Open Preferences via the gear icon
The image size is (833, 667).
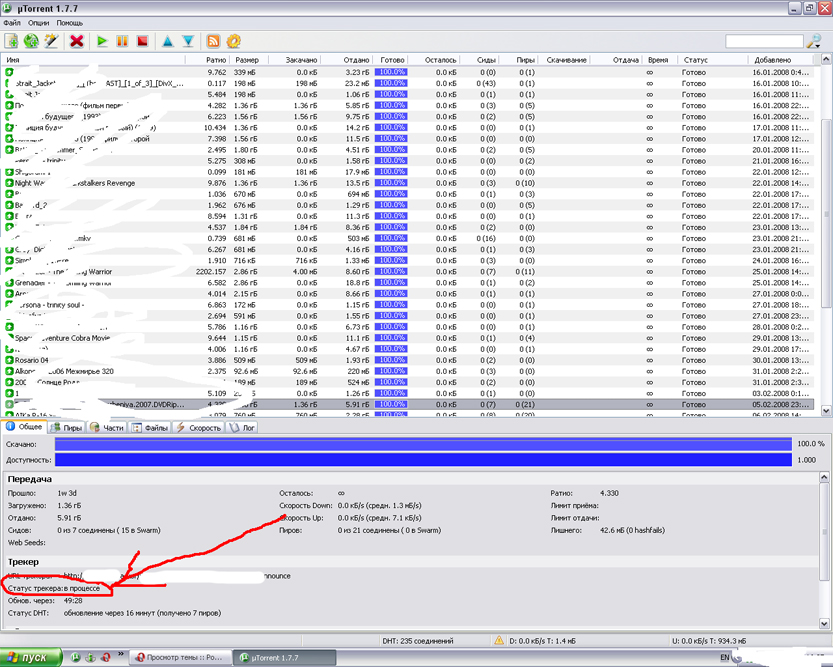pos(234,41)
